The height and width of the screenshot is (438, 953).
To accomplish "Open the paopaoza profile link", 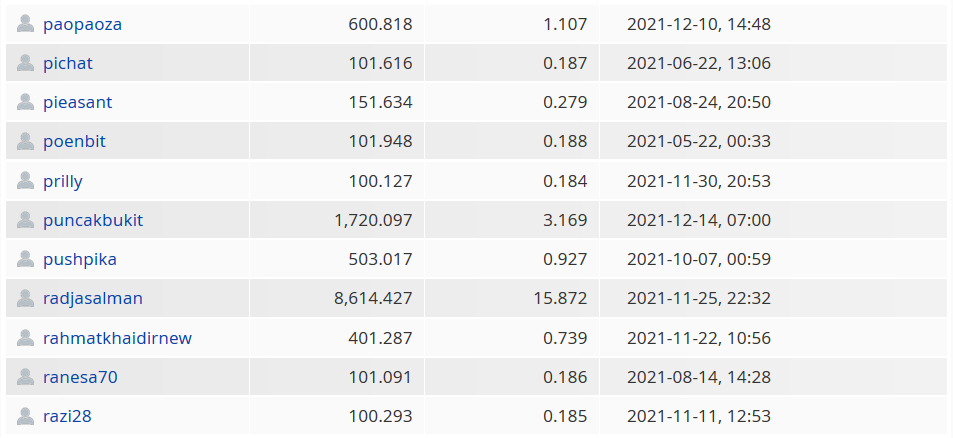I will click(x=82, y=25).
